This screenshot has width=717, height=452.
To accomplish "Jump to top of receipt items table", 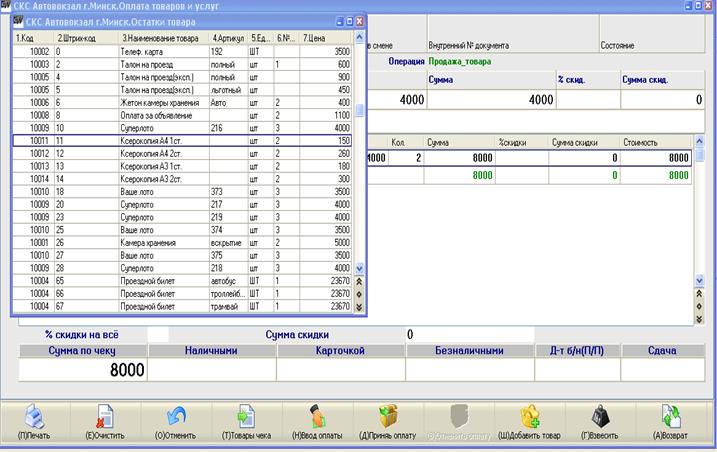I will click(699, 294).
